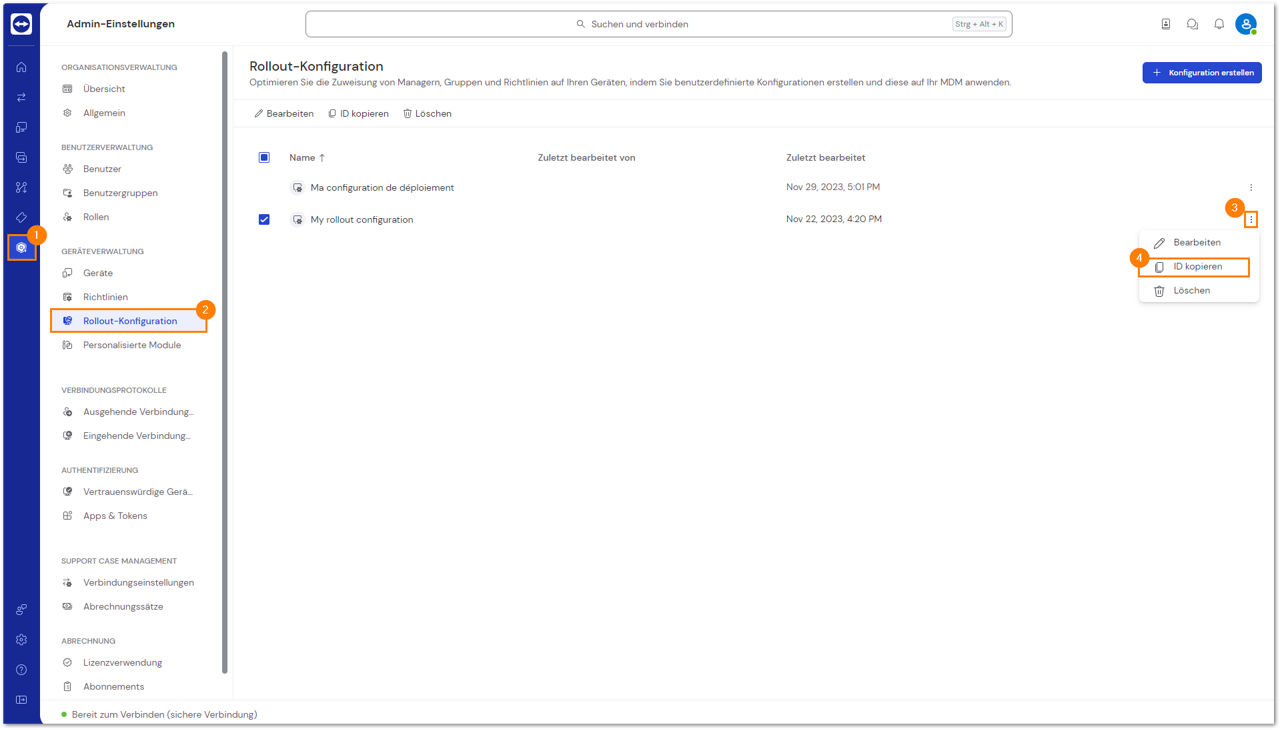Open Vertrauenswürdige Gerä… in the sidebar
This screenshot has height=730, width=1280.
[x=136, y=492]
